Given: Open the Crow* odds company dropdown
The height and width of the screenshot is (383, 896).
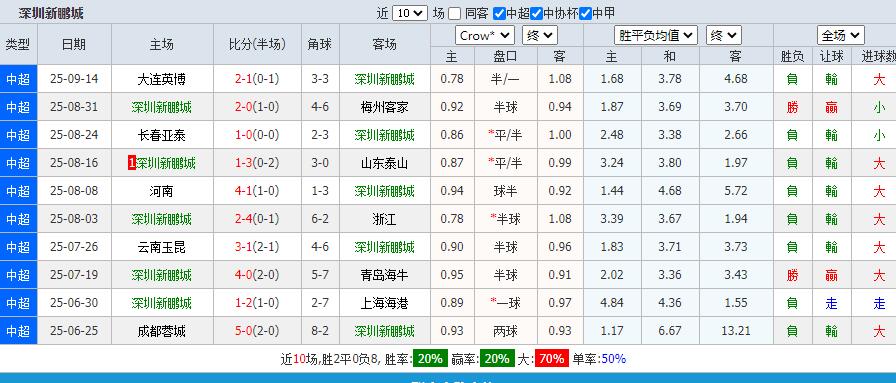Looking at the screenshot, I should (x=485, y=35).
